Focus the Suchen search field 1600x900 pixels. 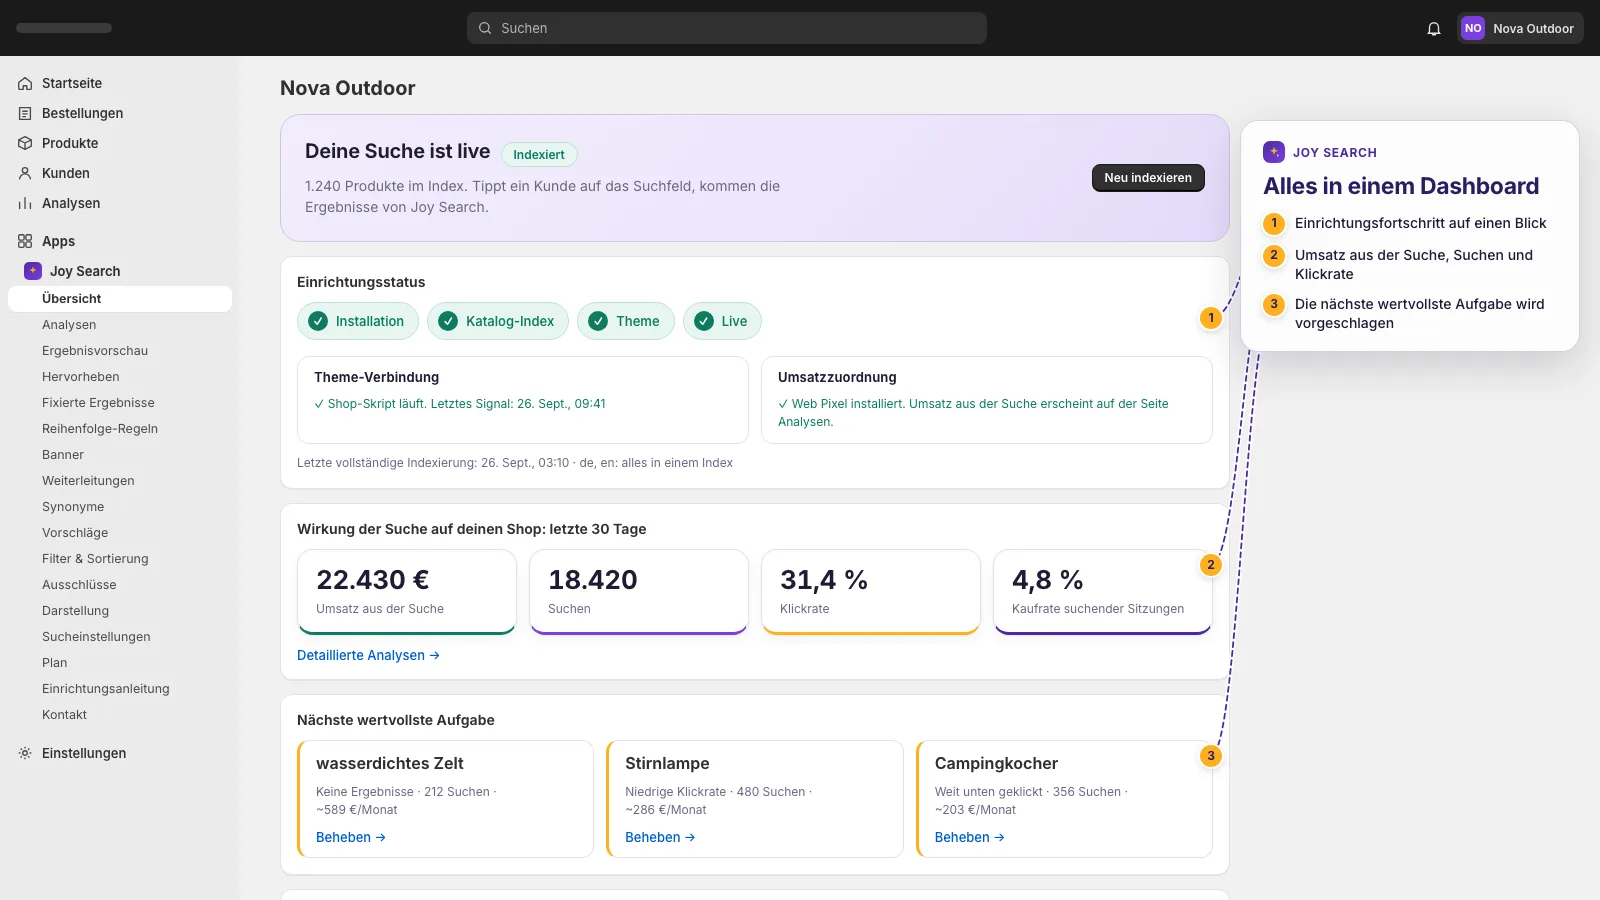pos(727,28)
